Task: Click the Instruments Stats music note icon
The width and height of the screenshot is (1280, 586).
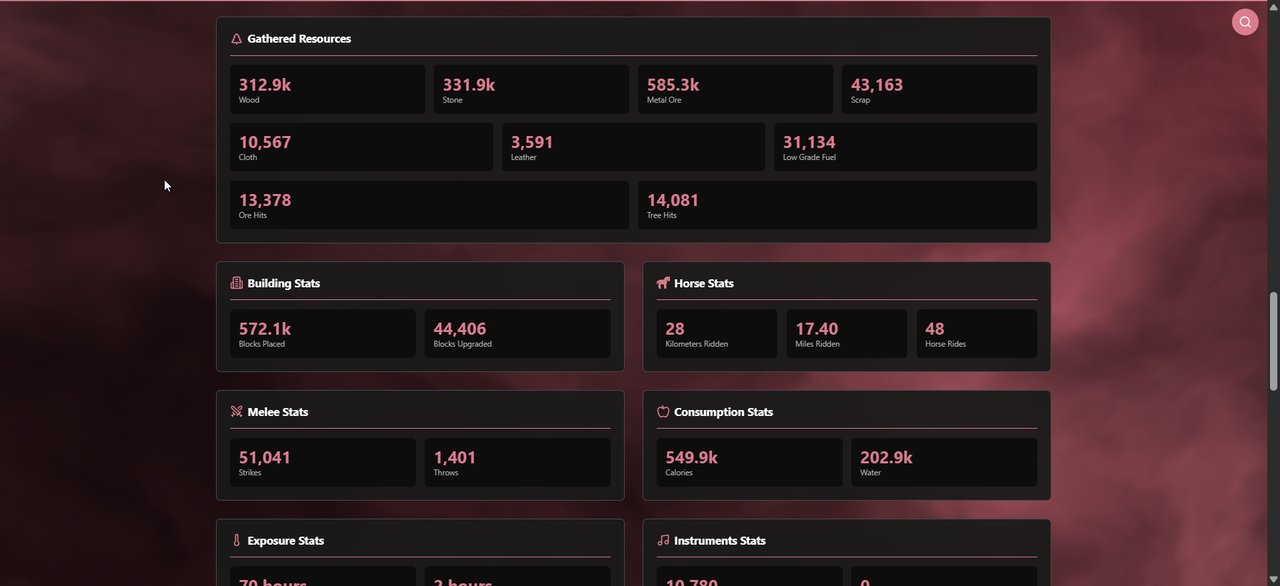Action: point(663,541)
